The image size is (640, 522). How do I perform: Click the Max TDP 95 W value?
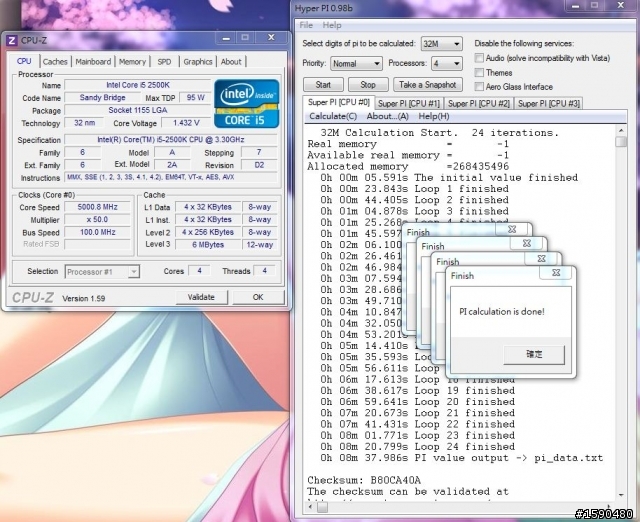[196, 98]
